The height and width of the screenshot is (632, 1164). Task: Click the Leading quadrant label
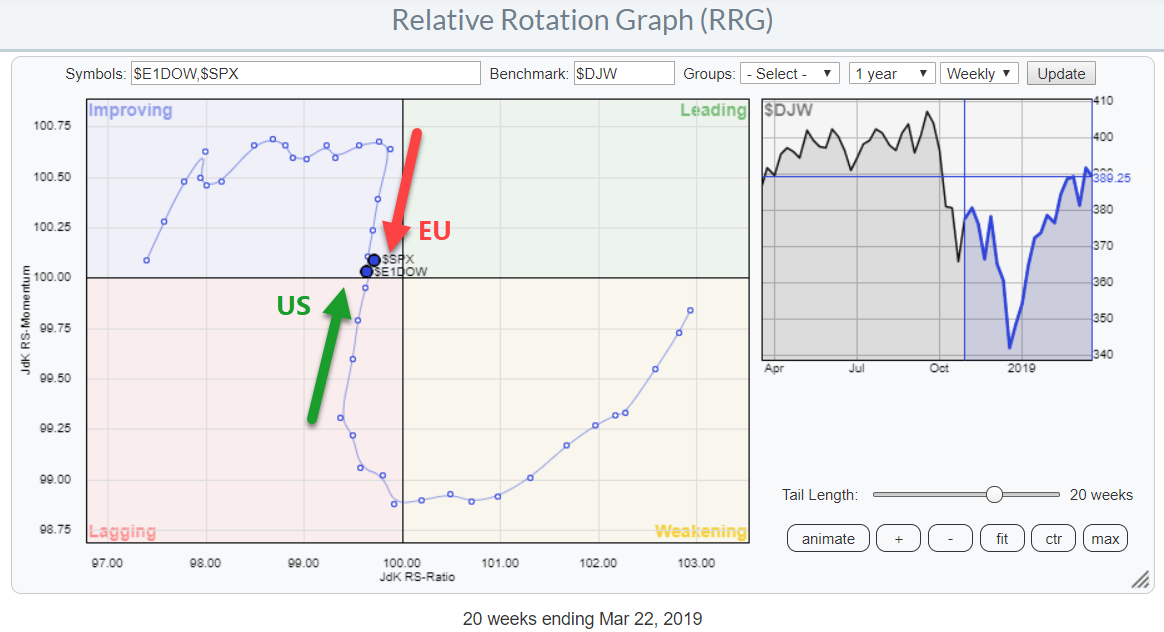click(x=713, y=110)
